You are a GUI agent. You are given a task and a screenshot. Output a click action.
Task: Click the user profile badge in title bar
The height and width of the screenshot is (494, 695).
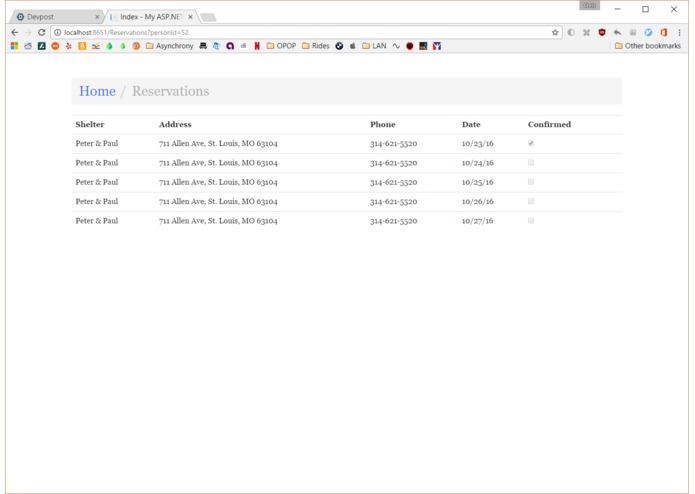click(x=589, y=5)
